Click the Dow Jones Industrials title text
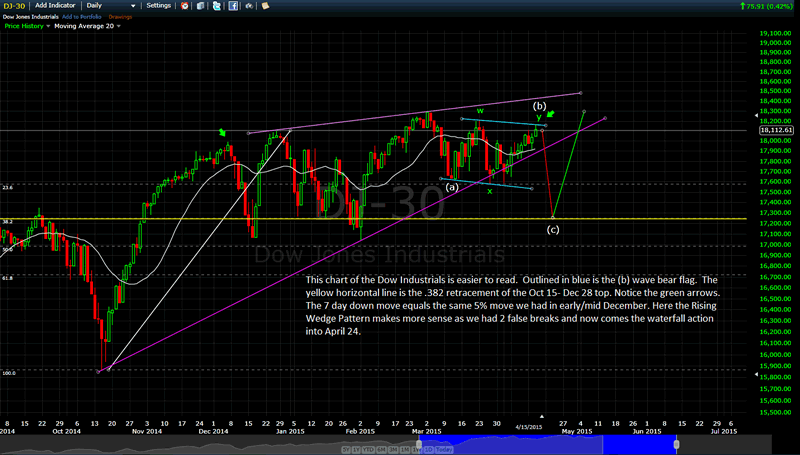The image size is (800, 455). 31,17
